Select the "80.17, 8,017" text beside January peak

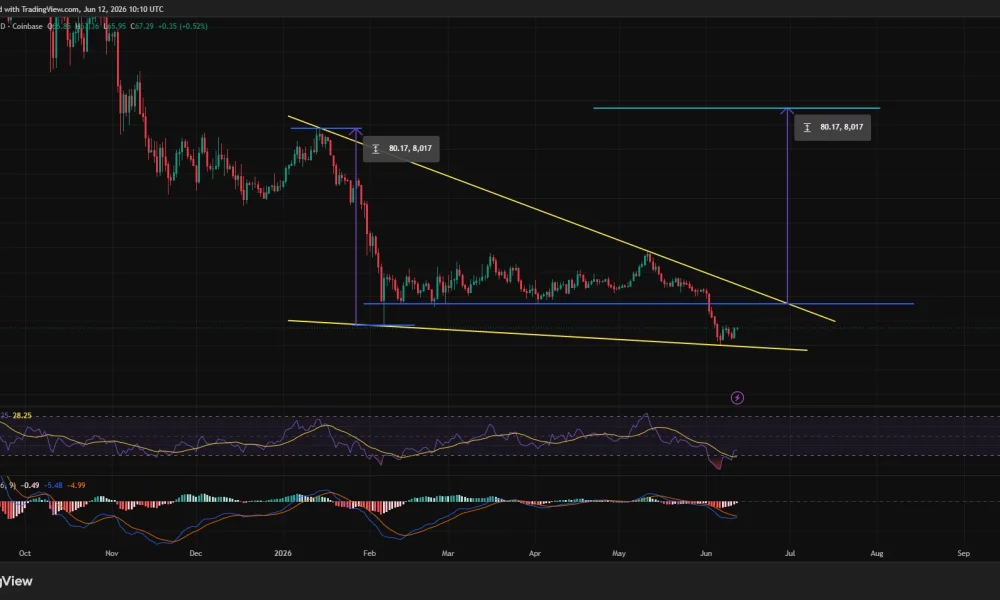point(410,149)
